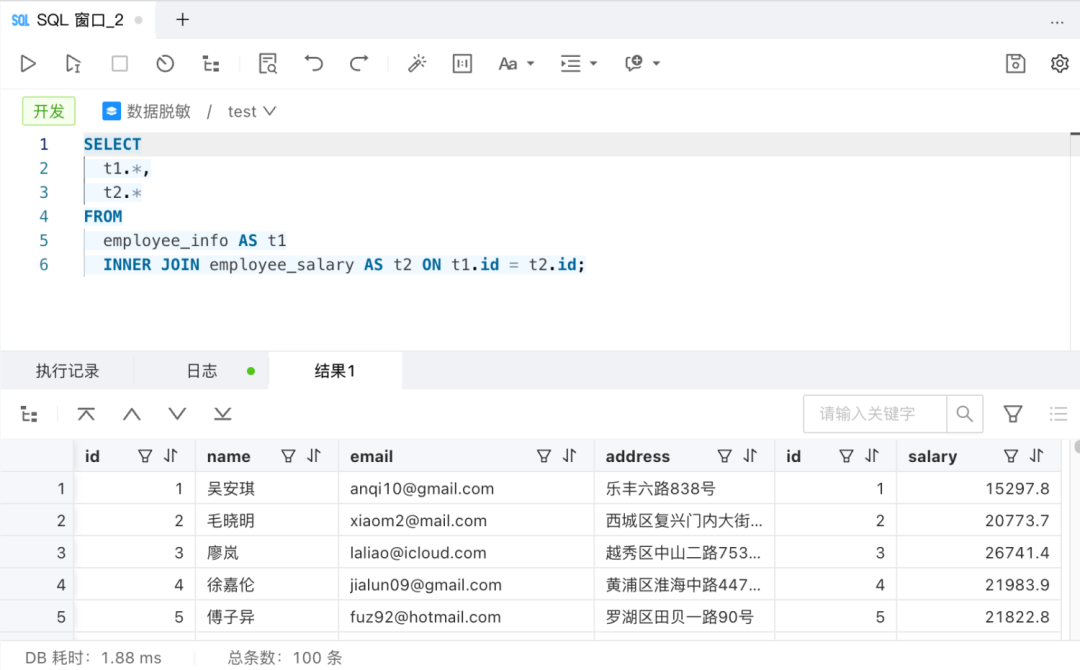This screenshot has height=670, width=1080.
Task: Jump to first result row
Action: pyautogui.click(x=86, y=415)
